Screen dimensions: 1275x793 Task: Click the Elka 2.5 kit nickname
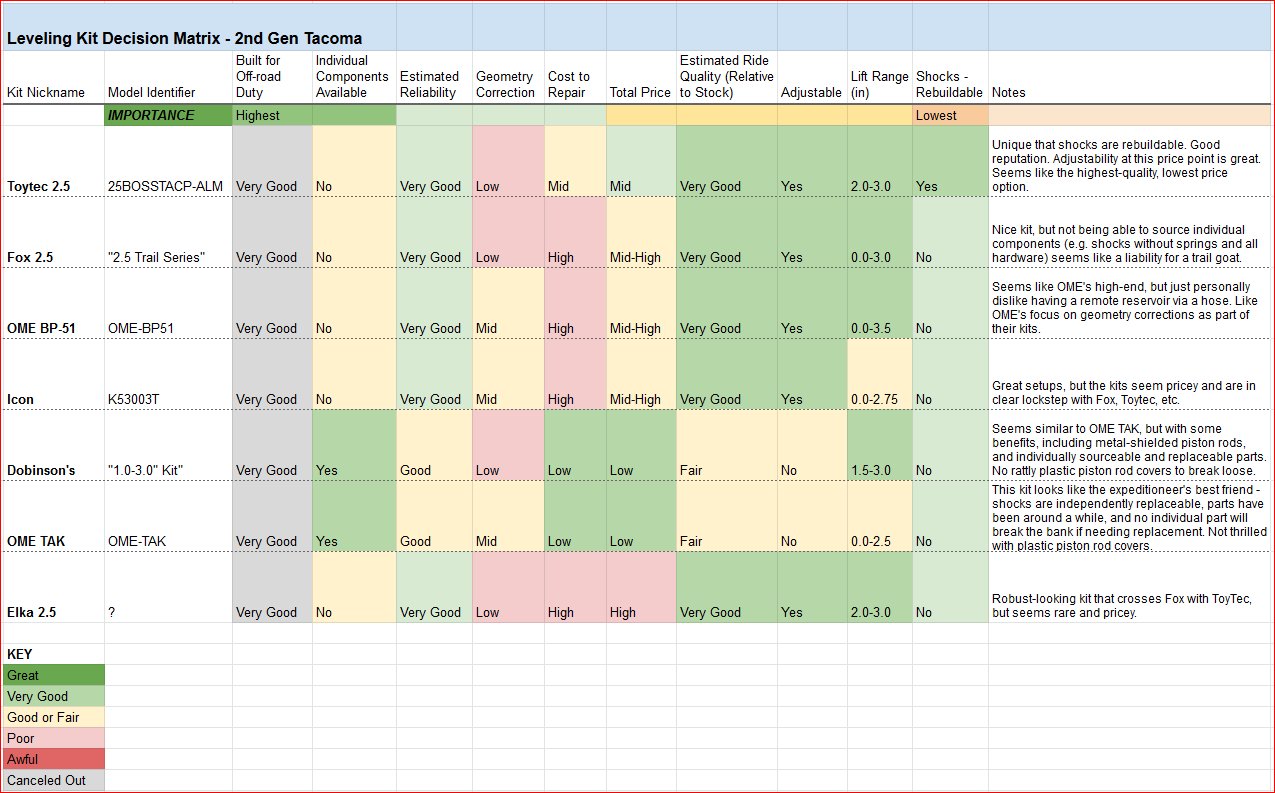pos(54,587)
